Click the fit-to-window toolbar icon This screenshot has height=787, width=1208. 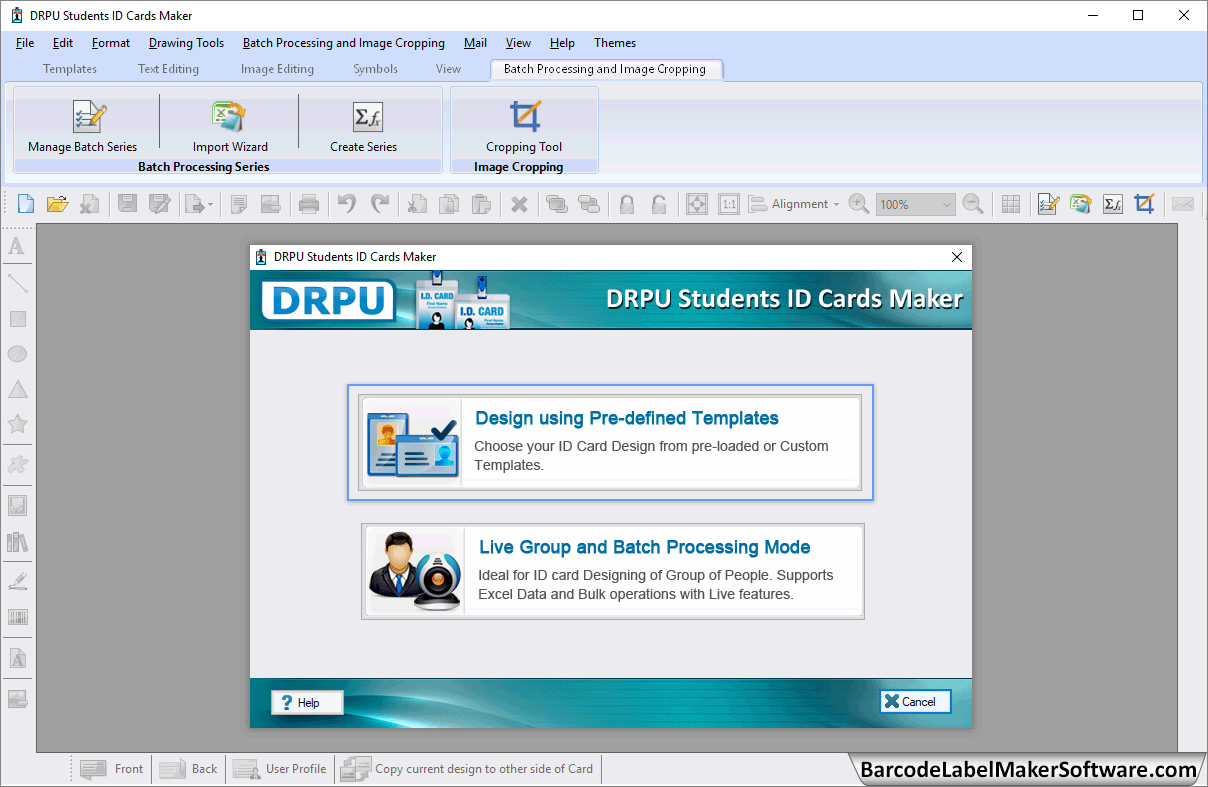697,204
